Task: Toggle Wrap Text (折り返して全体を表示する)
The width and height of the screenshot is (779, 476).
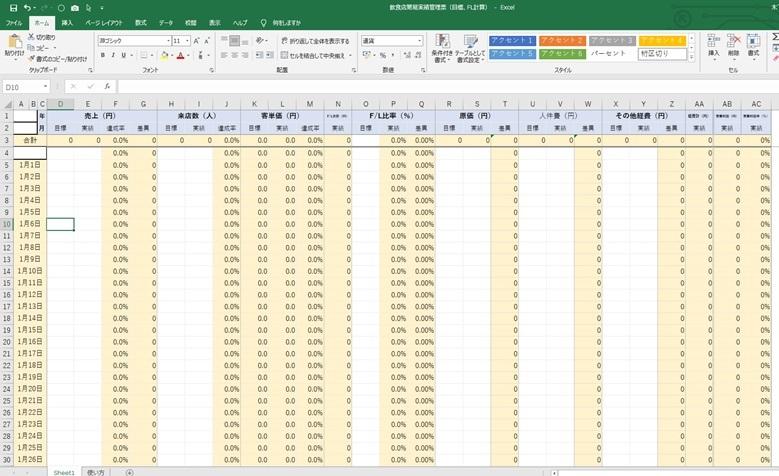Action: (x=315, y=41)
